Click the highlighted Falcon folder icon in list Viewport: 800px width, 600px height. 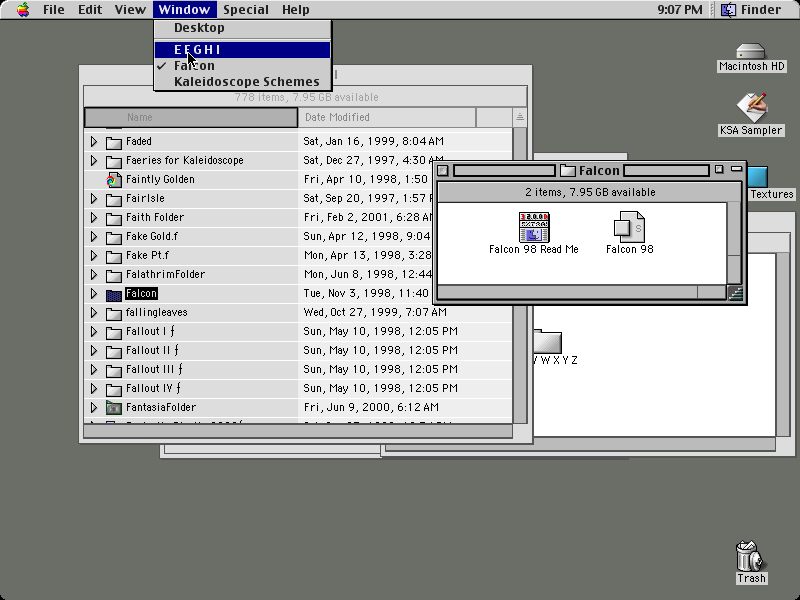[113, 294]
